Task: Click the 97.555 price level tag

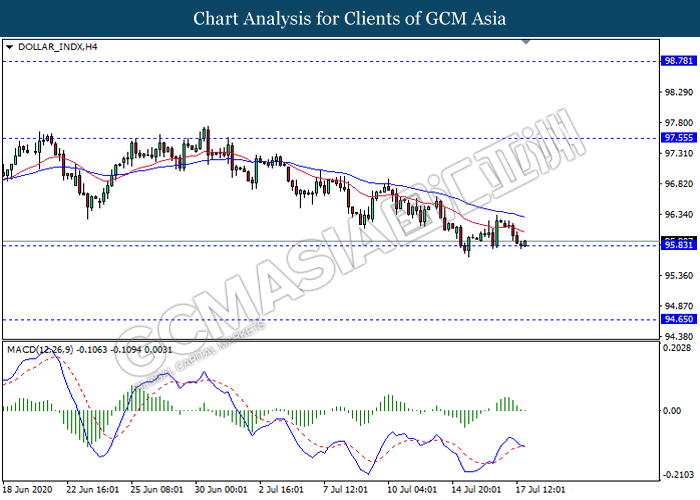Action: tap(678, 138)
